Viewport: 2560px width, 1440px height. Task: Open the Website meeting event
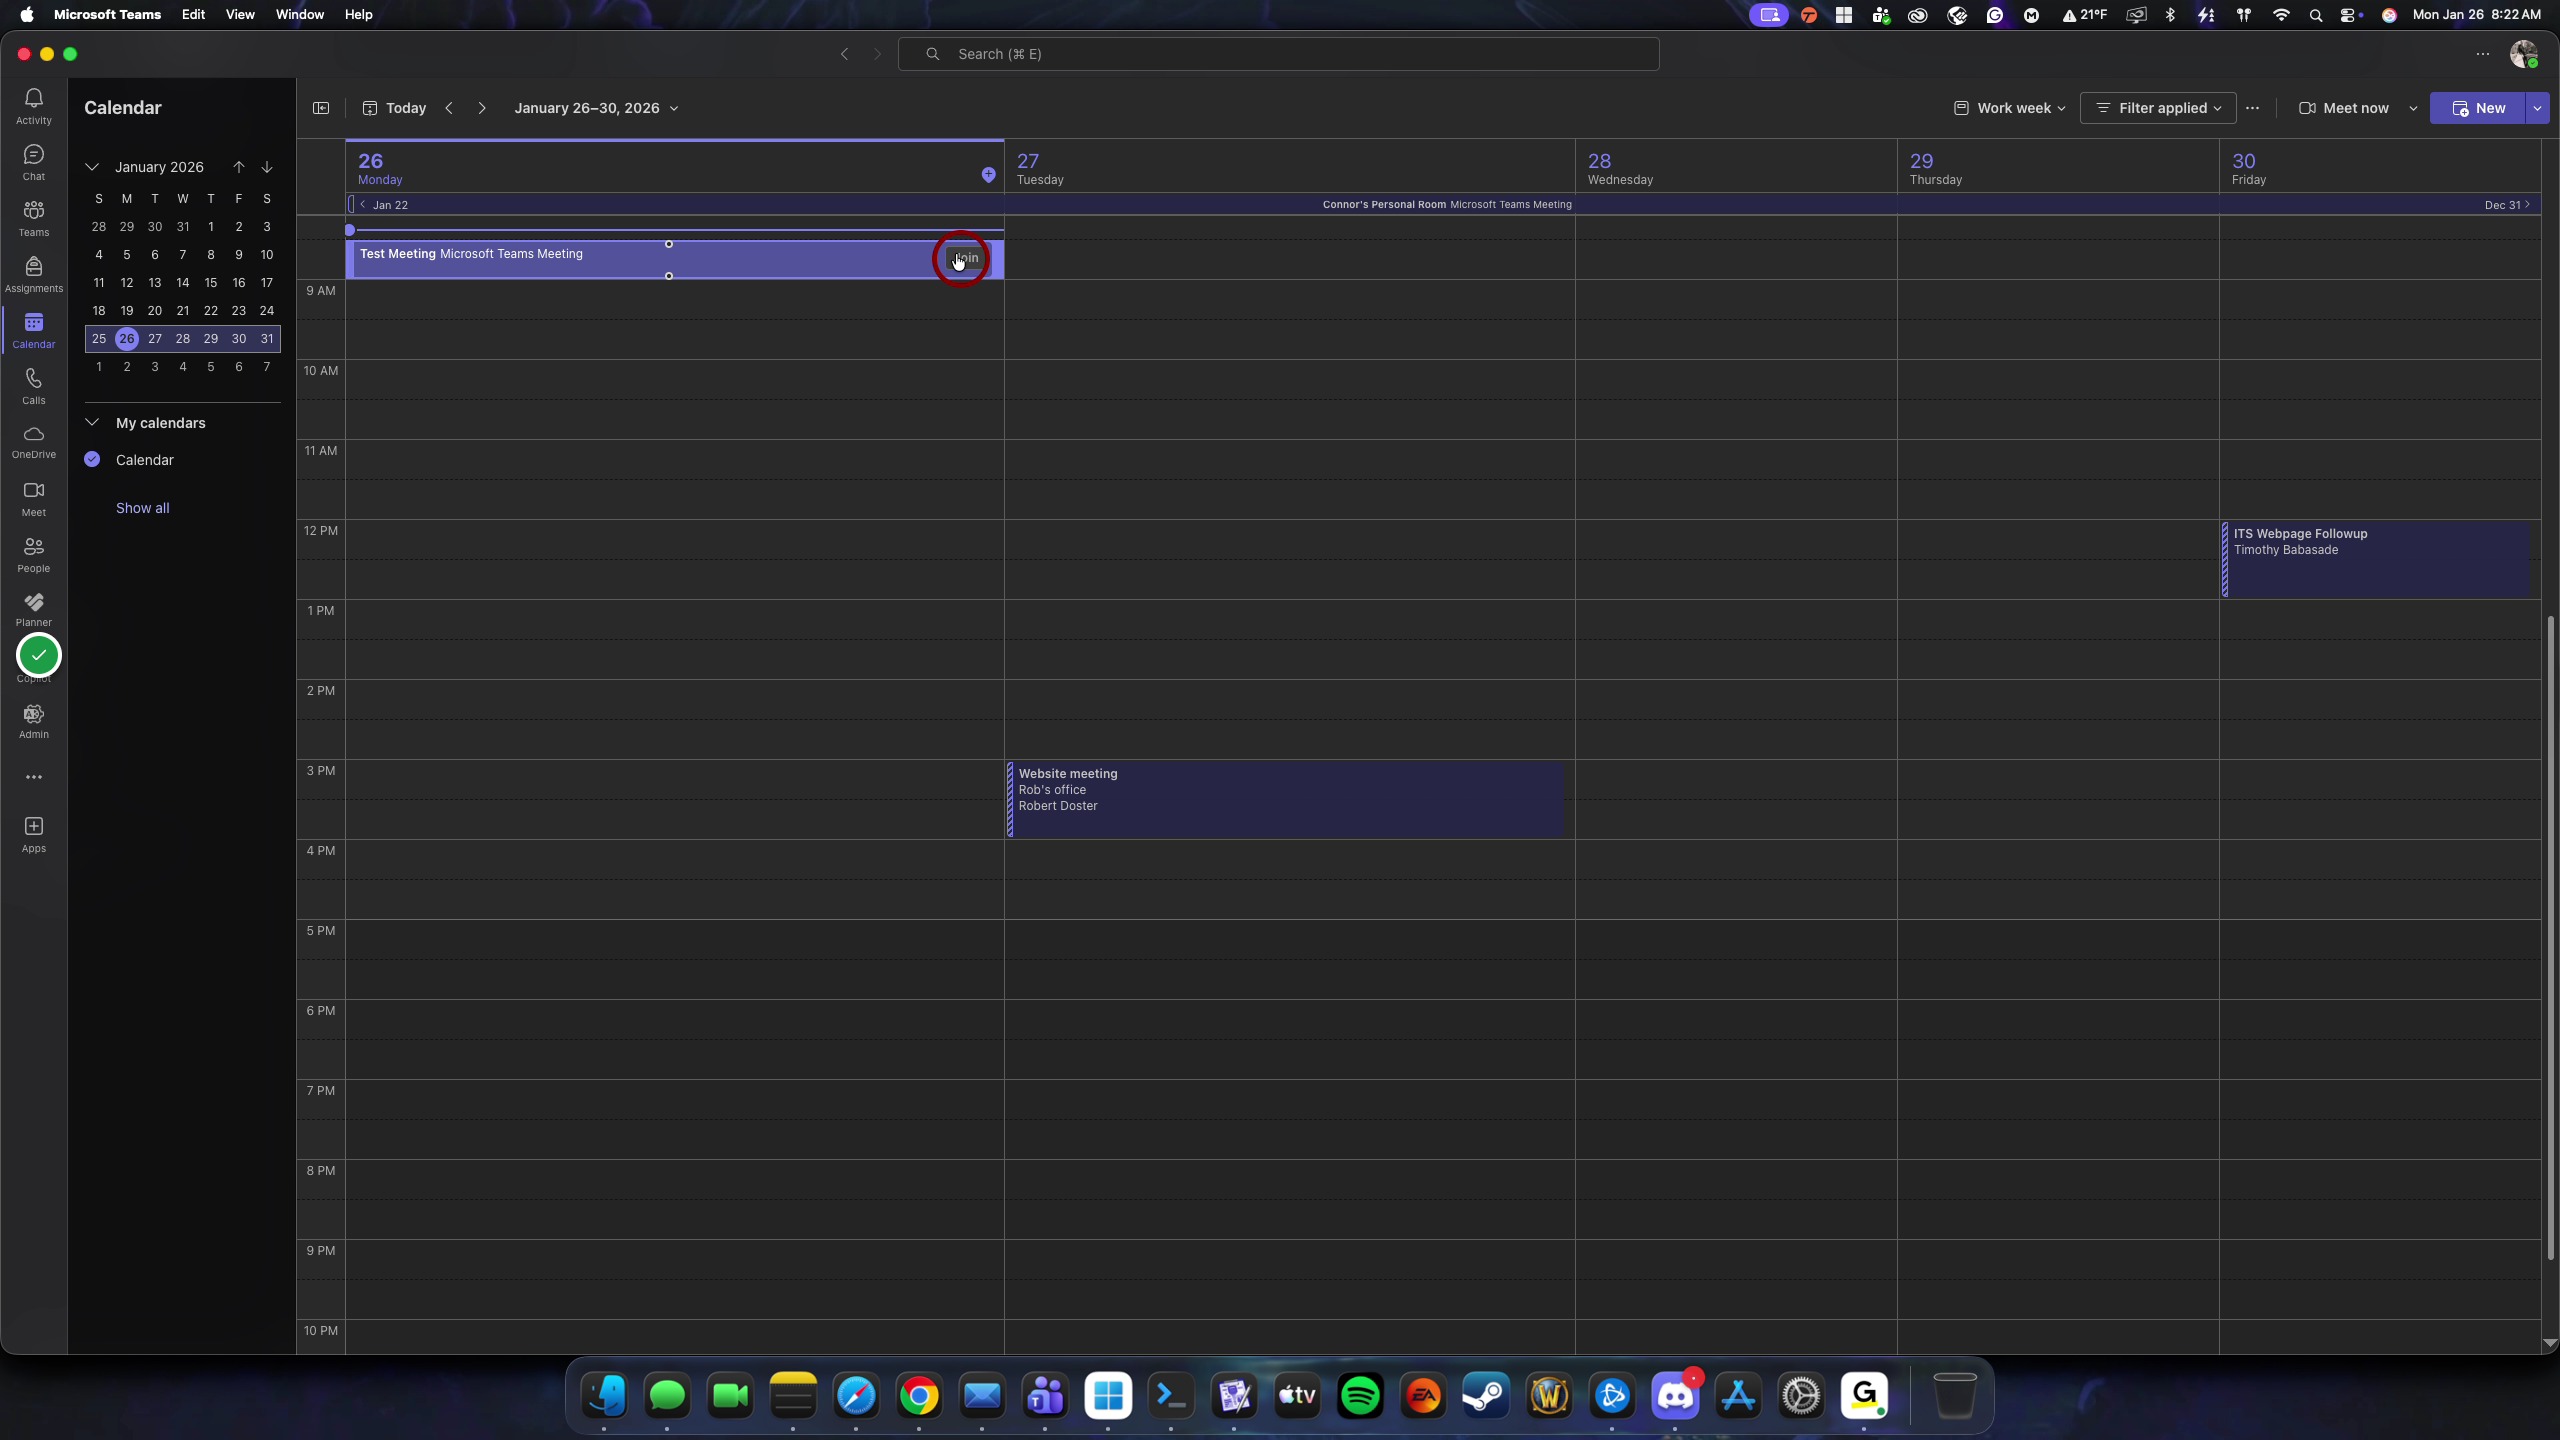click(x=1285, y=799)
